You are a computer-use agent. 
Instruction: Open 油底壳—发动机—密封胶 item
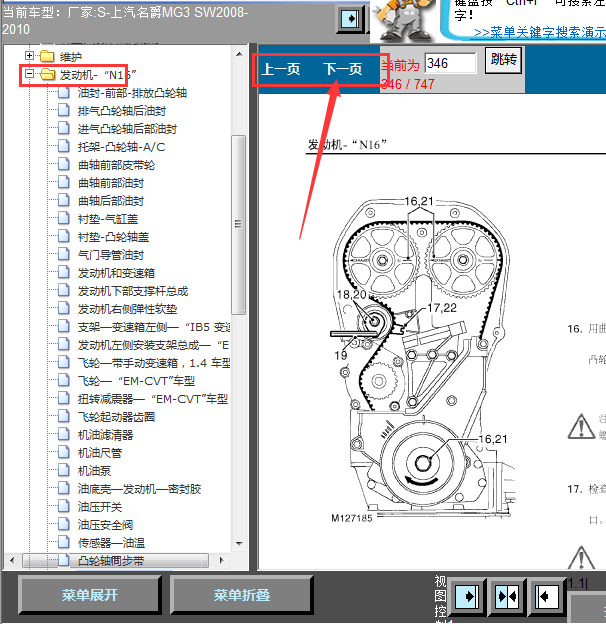(139, 489)
